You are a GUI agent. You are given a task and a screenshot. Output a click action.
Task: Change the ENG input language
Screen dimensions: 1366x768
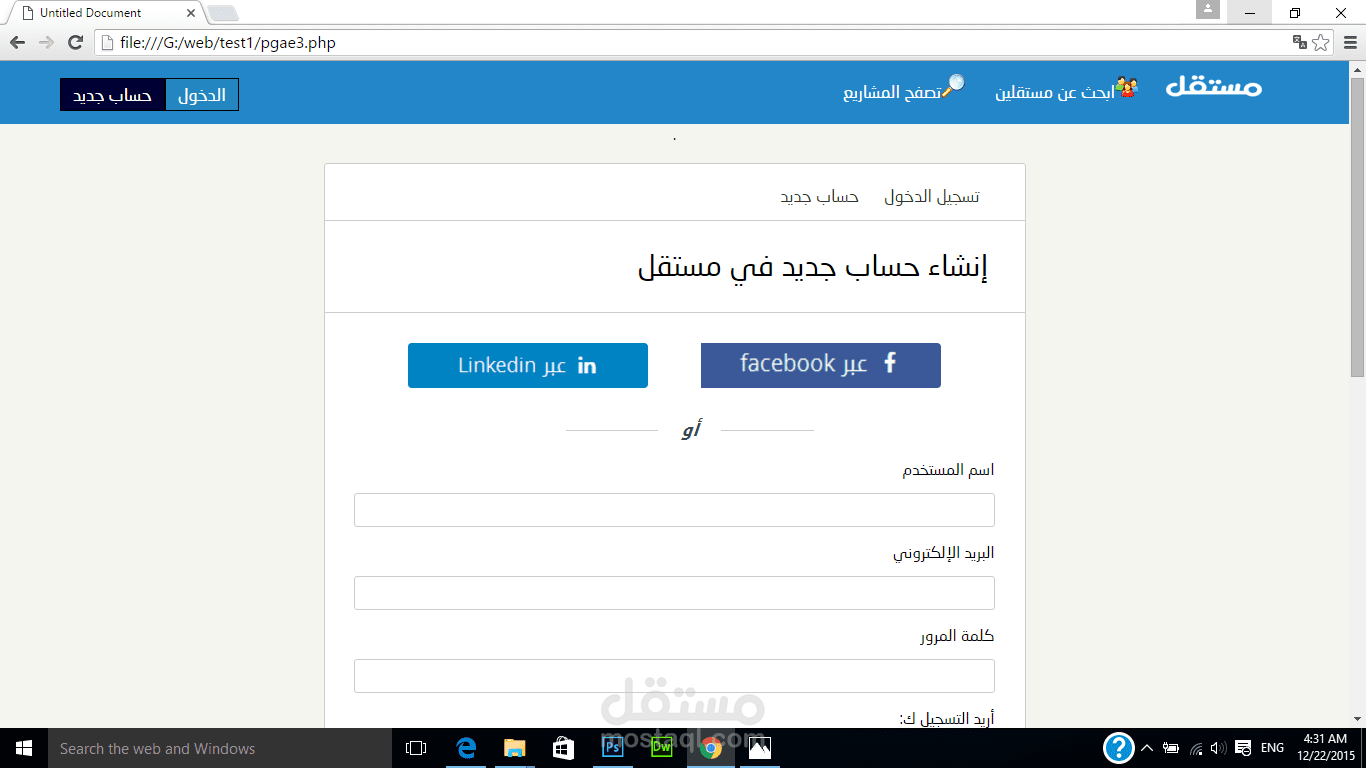(x=1272, y=748)
